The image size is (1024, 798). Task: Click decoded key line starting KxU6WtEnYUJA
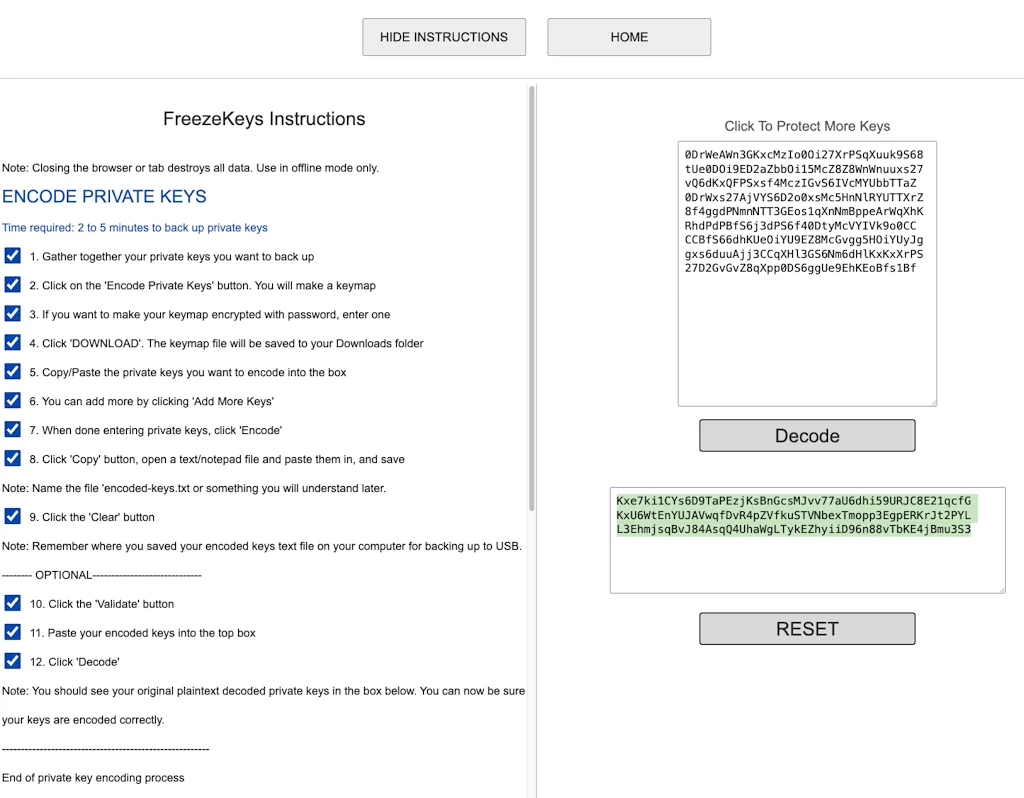tap(793, 515)
